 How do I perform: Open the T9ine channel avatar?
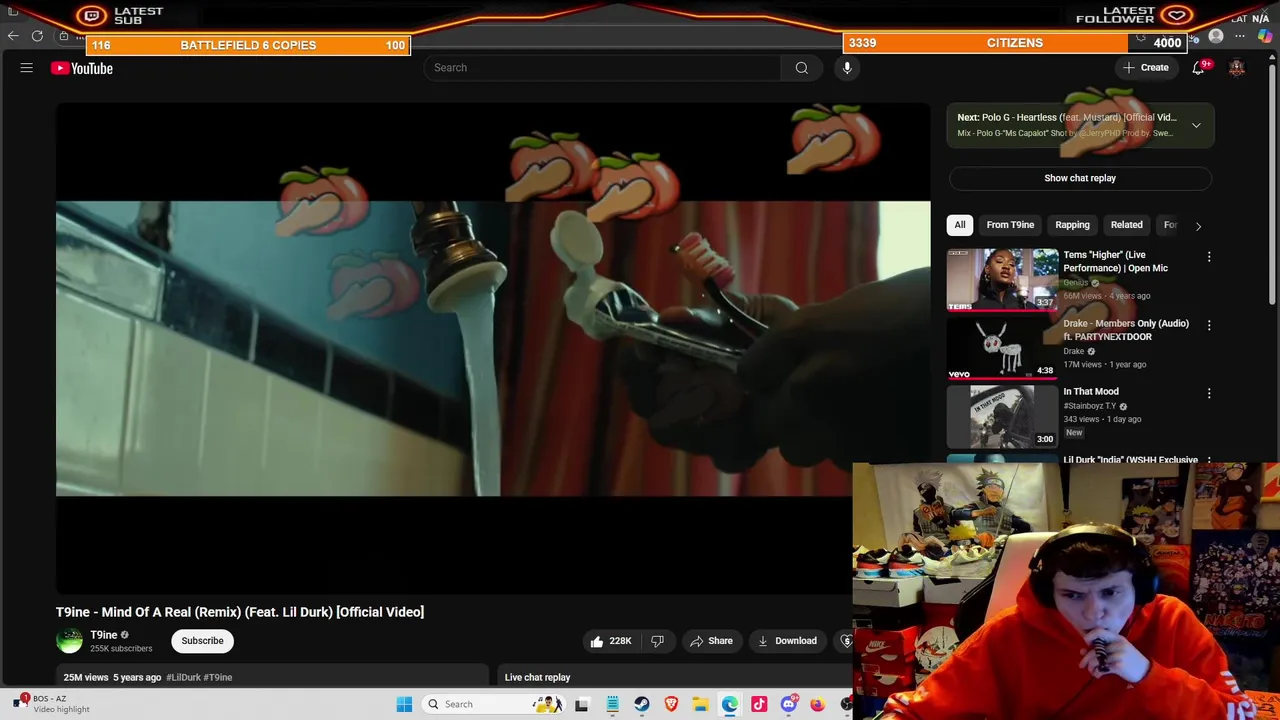[69, 641]
